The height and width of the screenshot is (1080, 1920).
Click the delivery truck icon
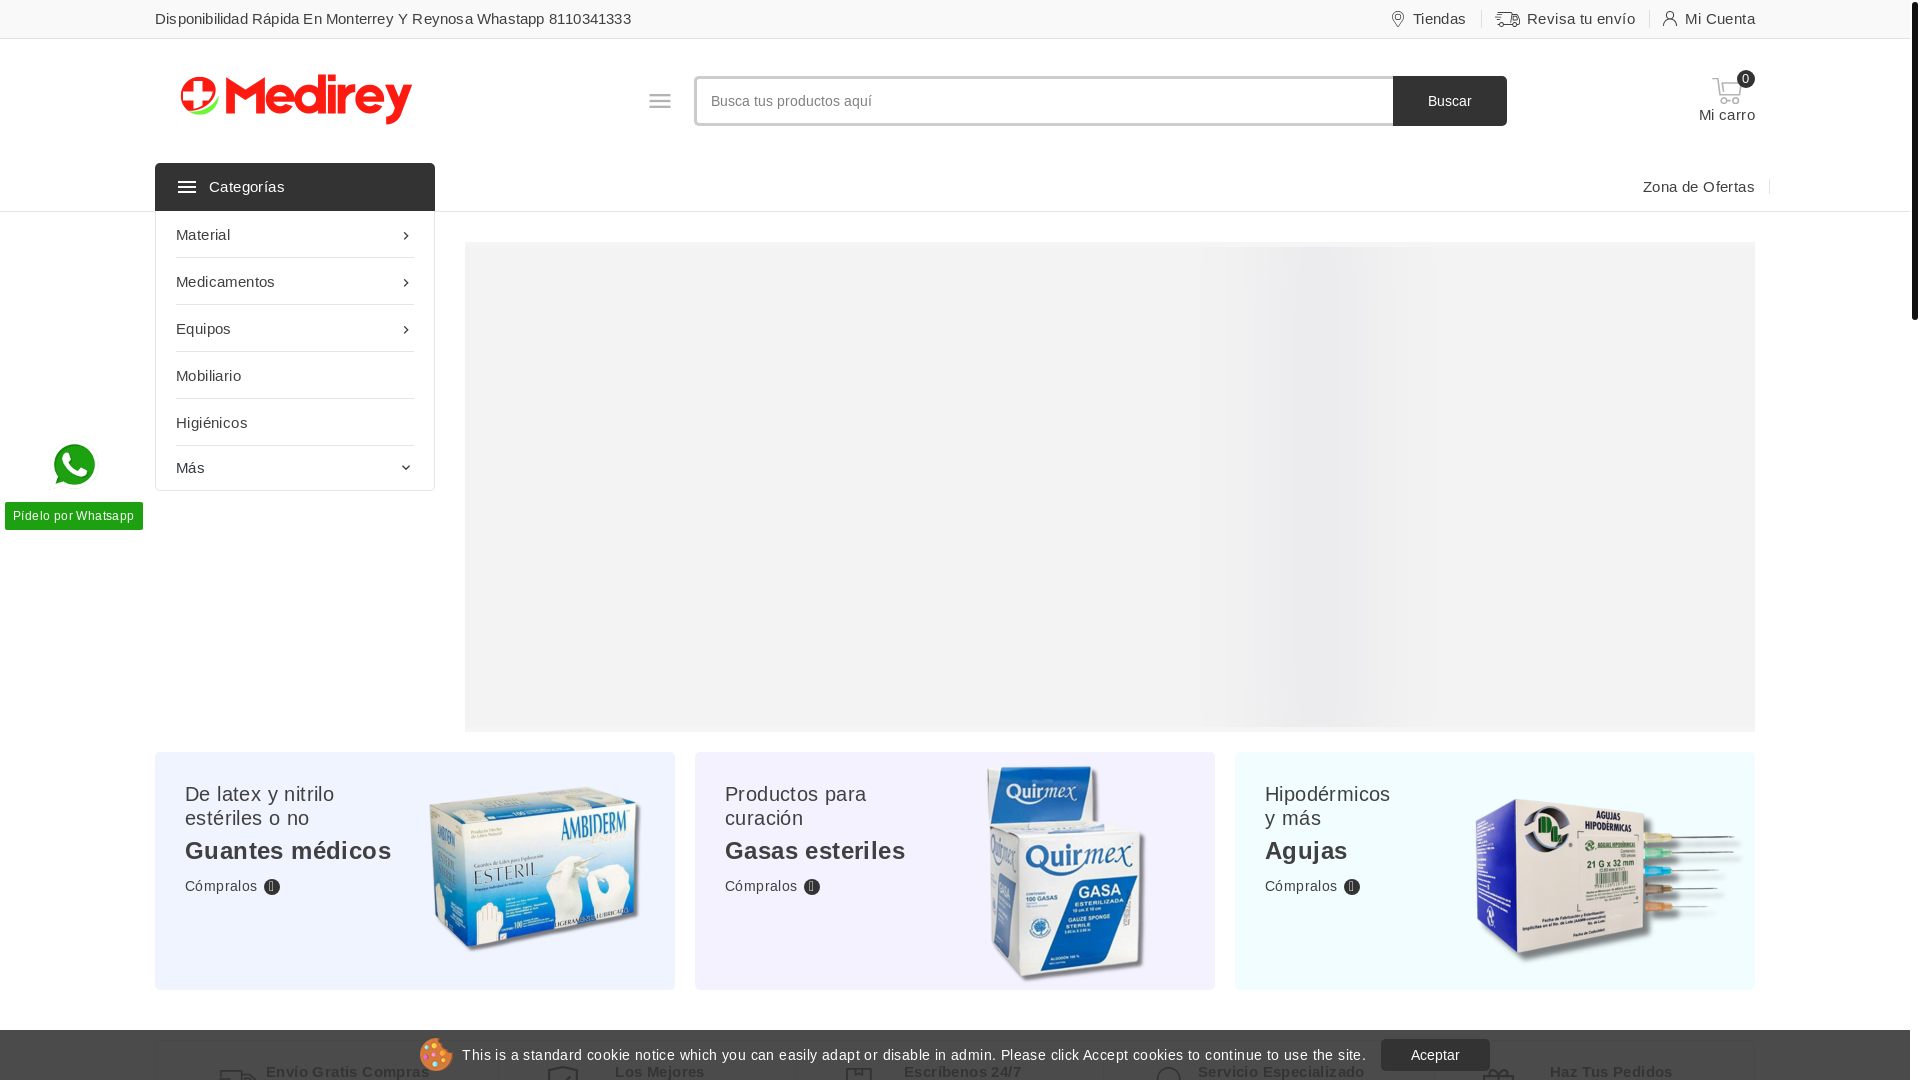pyautogui.click(x=1508, y=19)
